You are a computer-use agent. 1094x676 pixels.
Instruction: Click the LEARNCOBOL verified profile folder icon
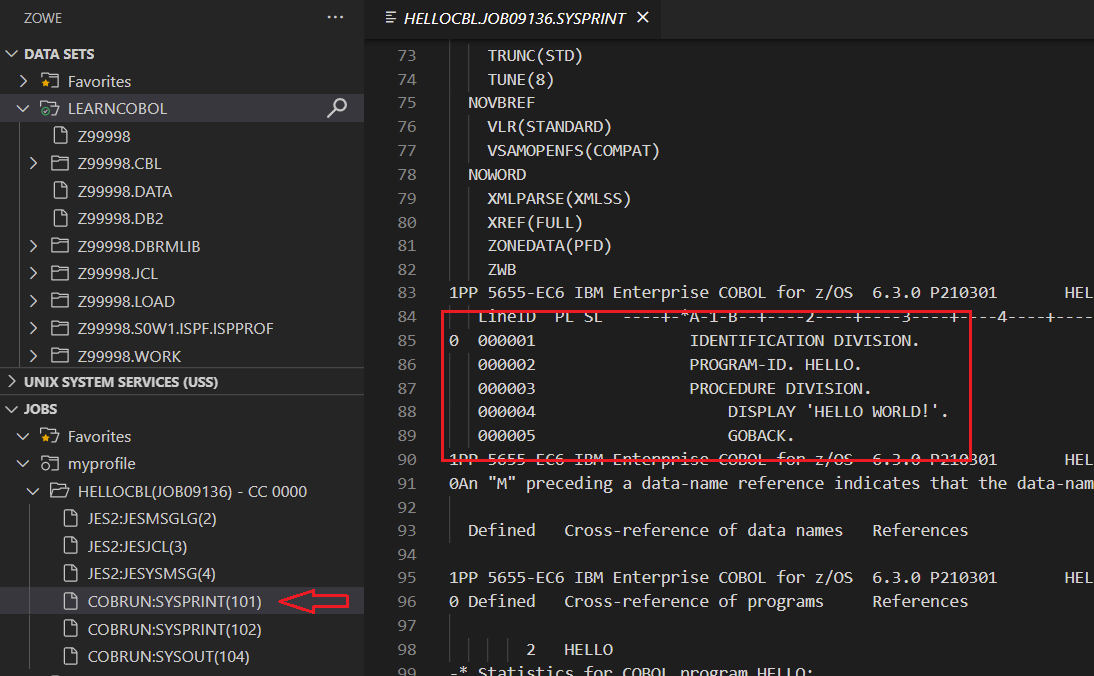coord(50,108)
